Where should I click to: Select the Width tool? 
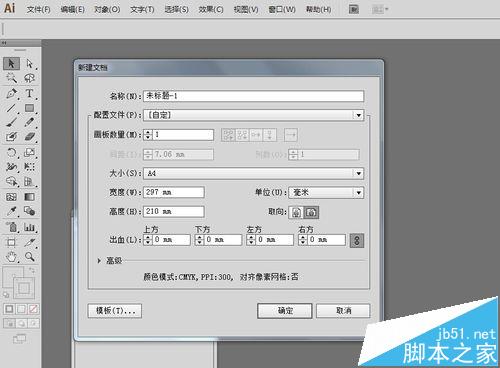[x=11, y=167]
